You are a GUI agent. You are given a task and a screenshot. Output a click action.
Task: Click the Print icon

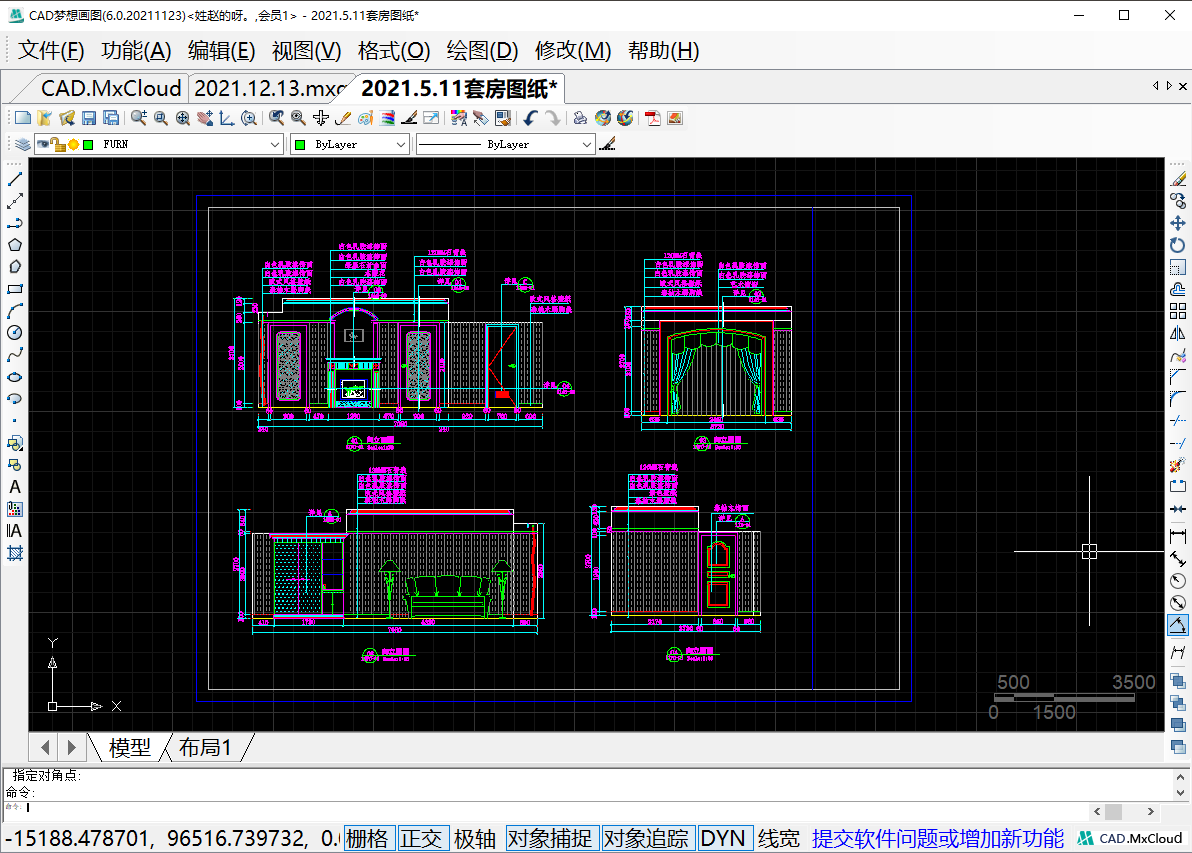[581, 118]
